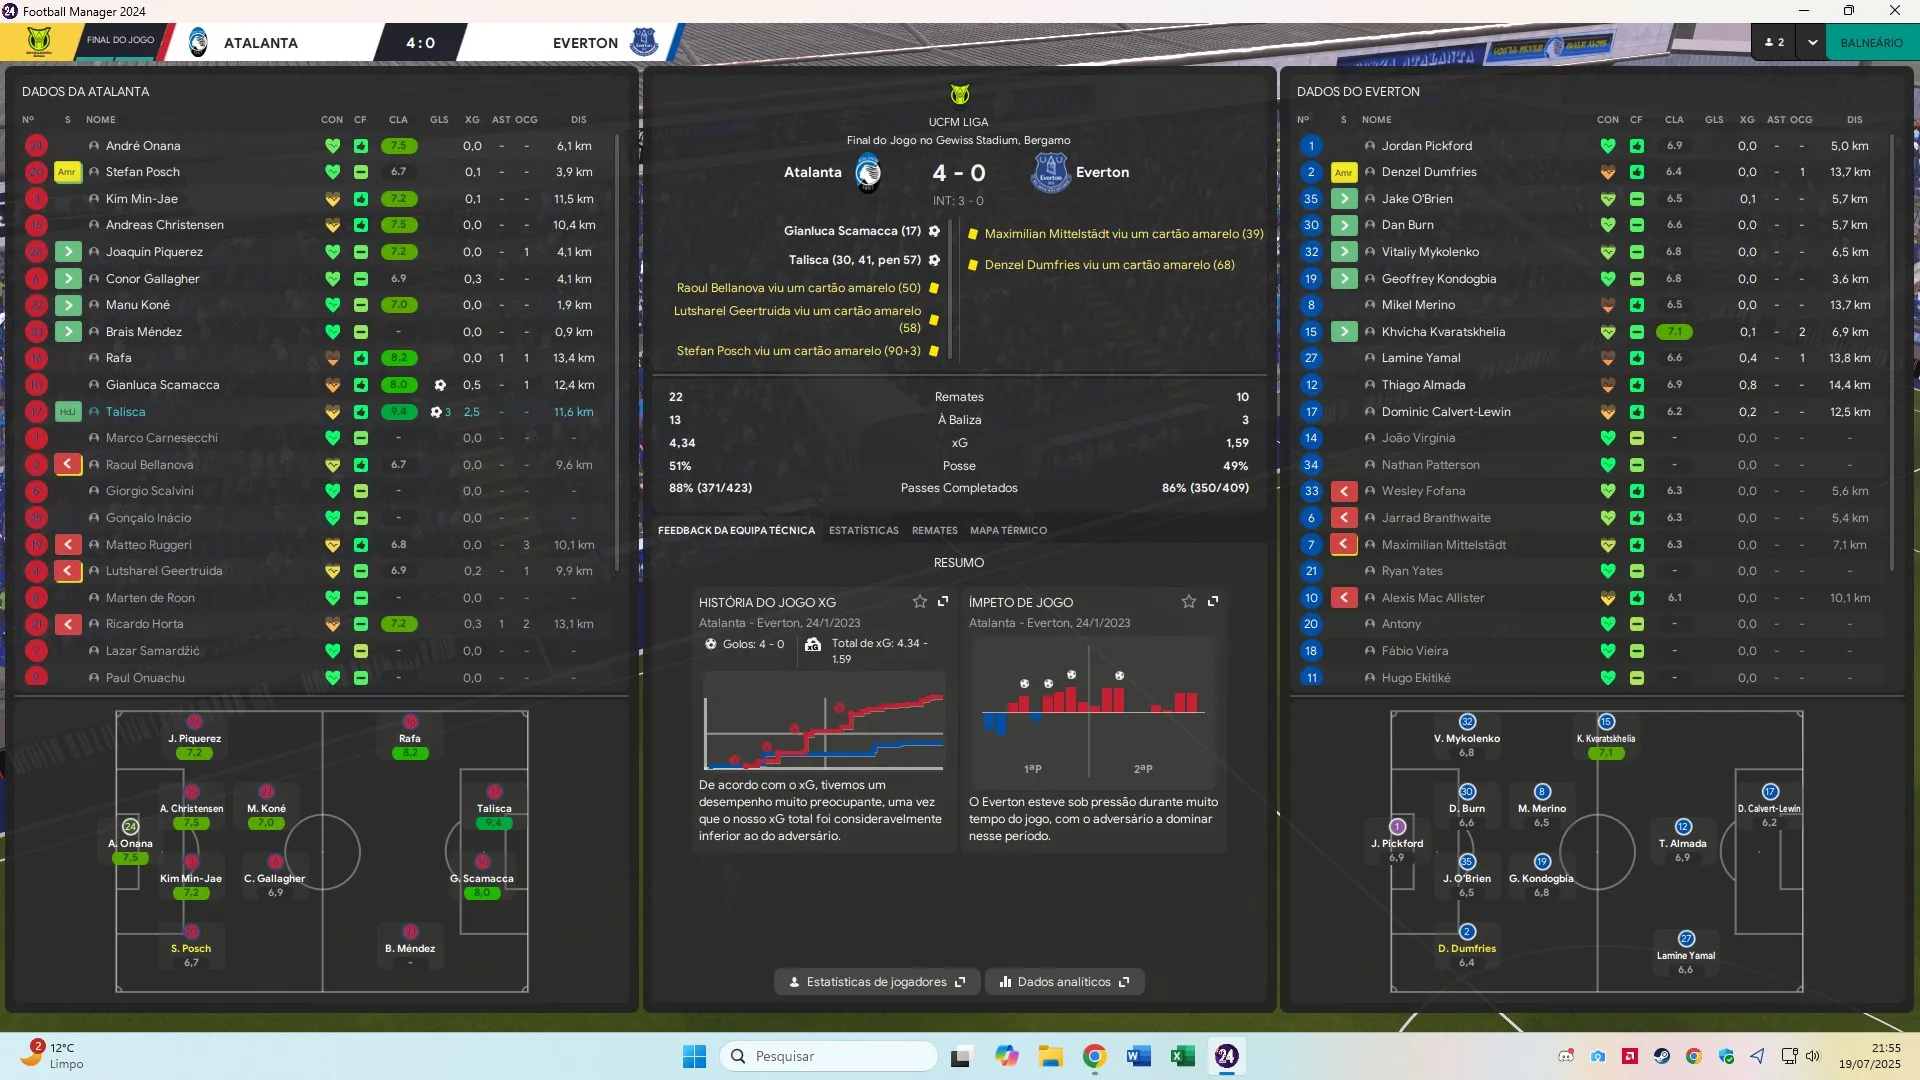This screenshot has width=1920, height=1080.
Task: Sort Atalanta table by CLA column
Action: pos(398,120)
